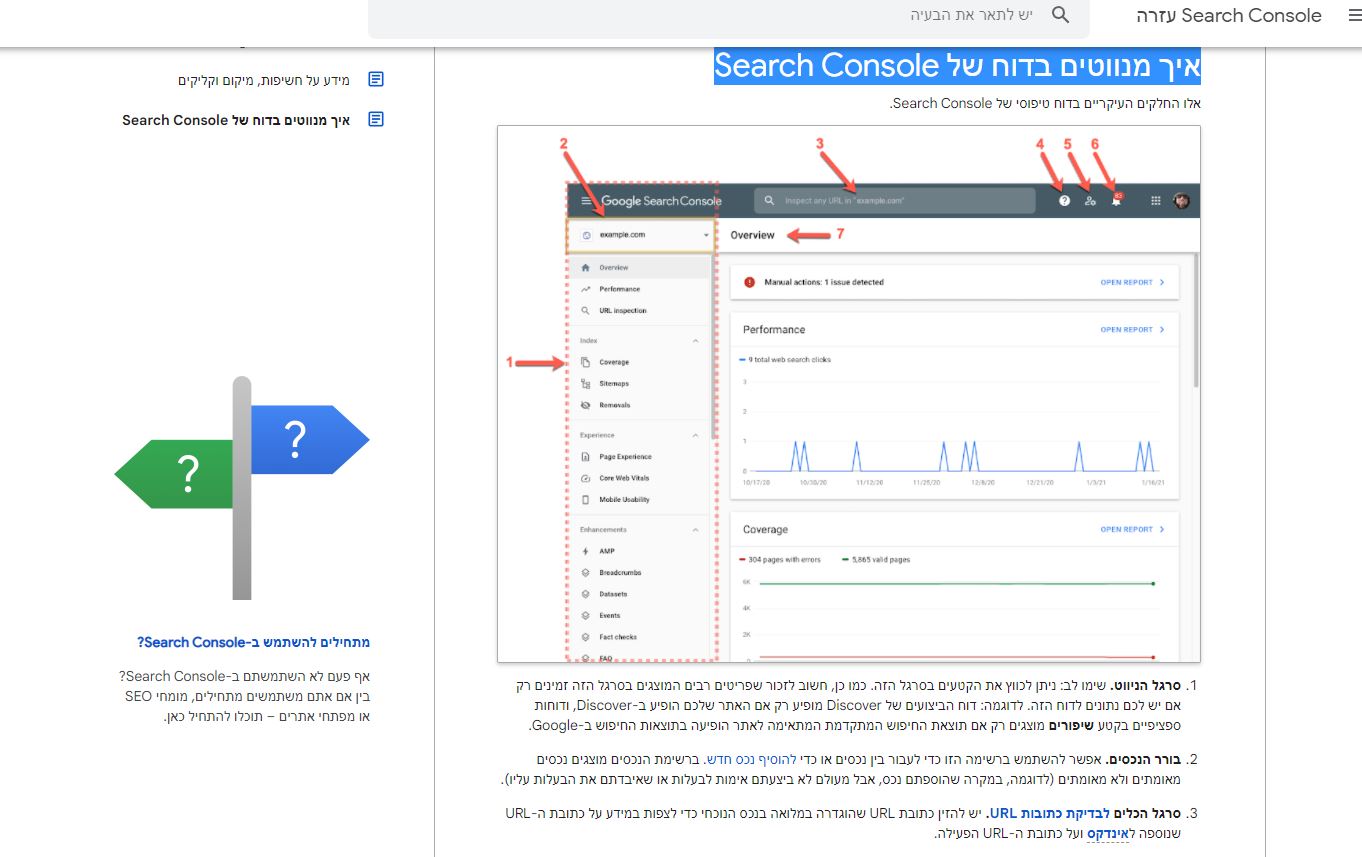Click bold term 'סרגל הניווט'
The image size is (1362, 857).
1144,687
